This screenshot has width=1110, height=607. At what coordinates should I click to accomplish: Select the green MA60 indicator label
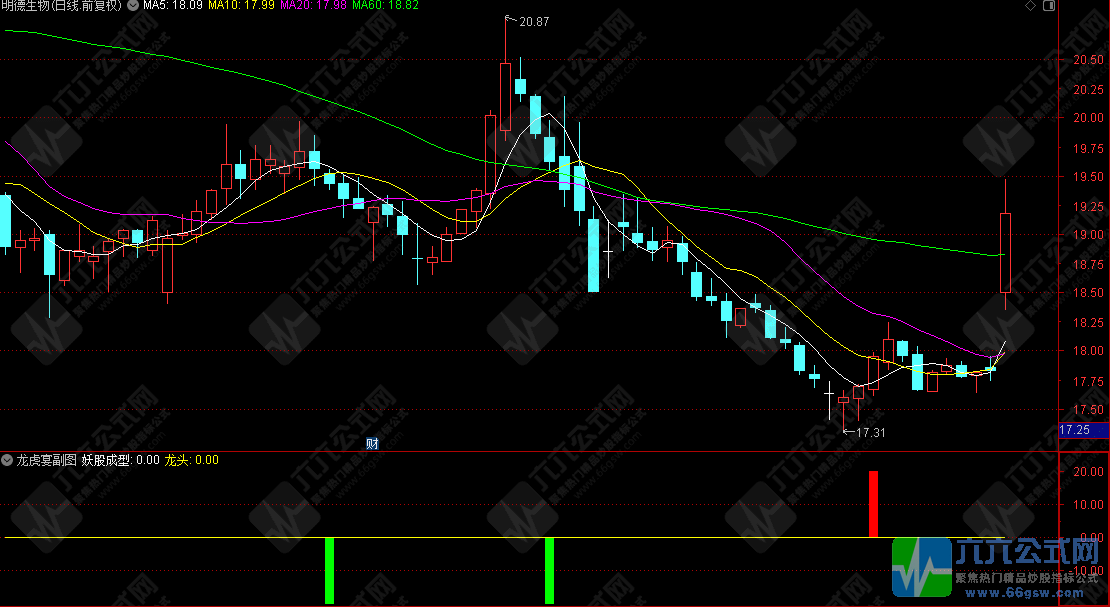click(385, 6)
